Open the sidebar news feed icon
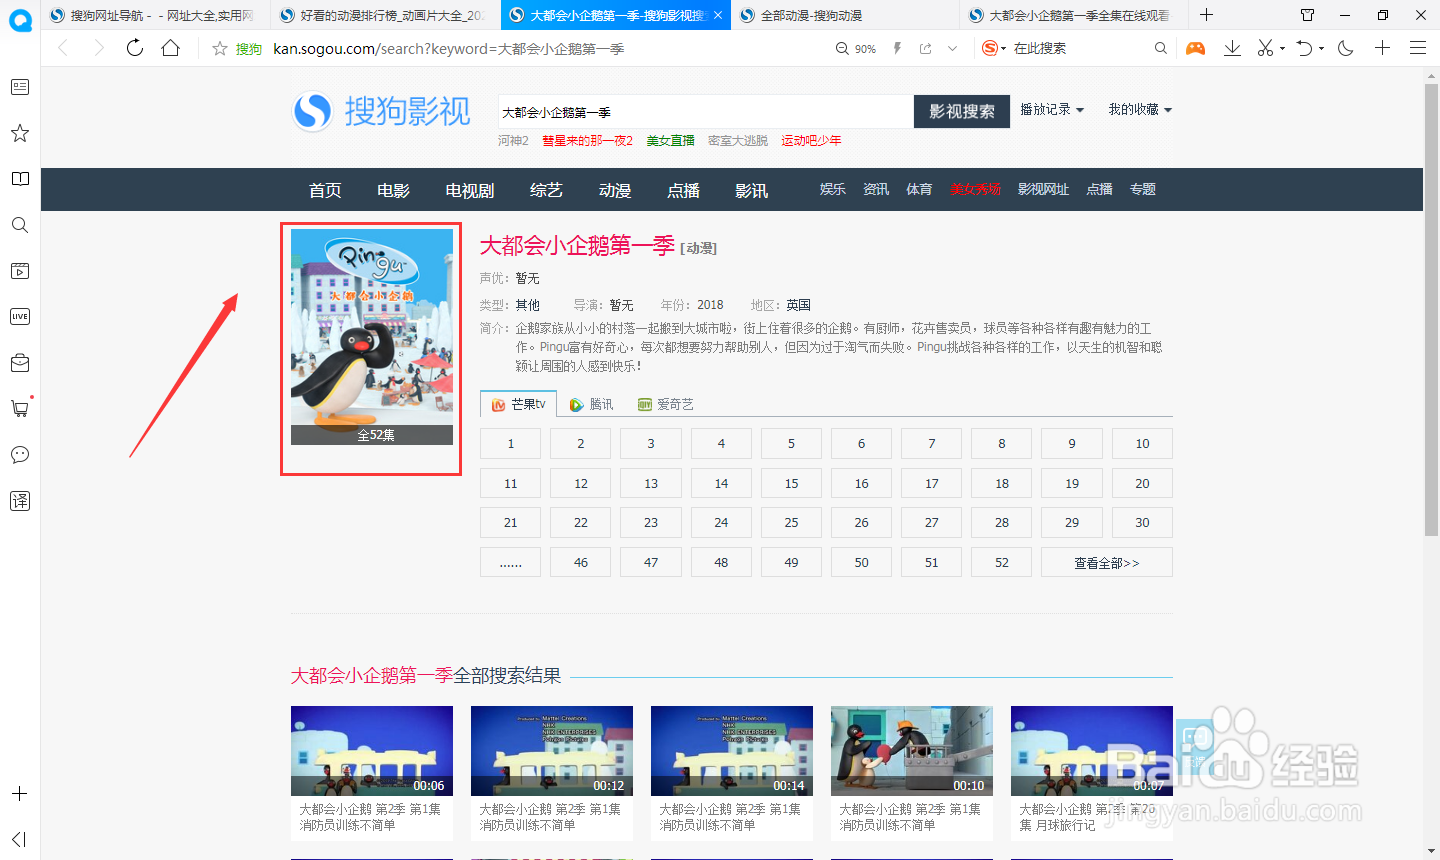 pos(19,87)
